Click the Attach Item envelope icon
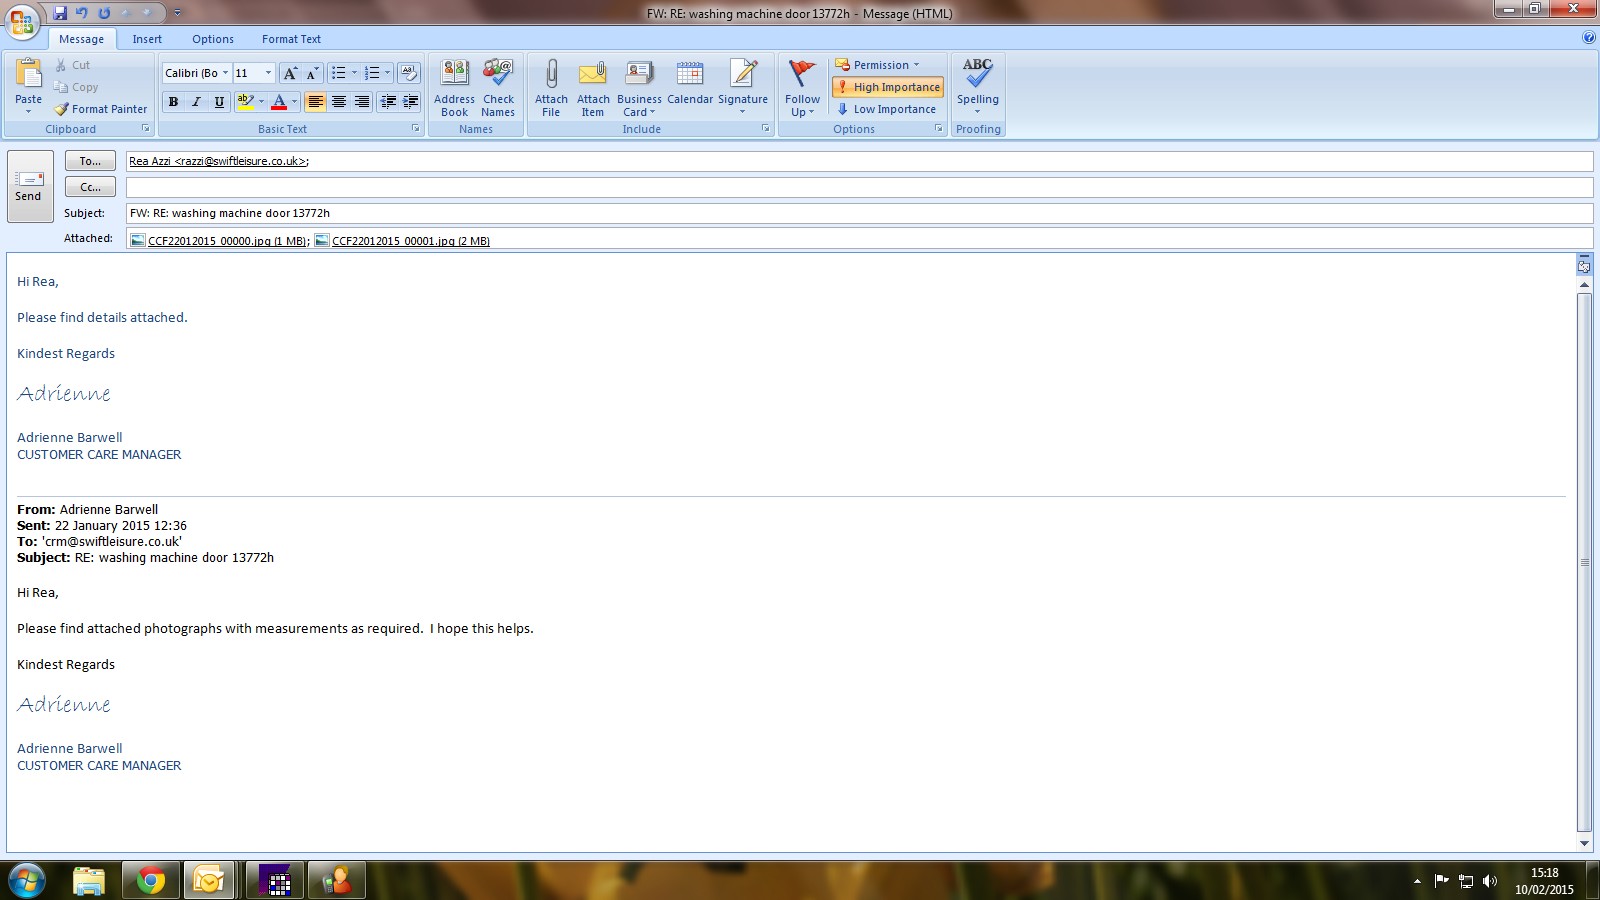Screen dimensions: 1600x900 point(593,76)
